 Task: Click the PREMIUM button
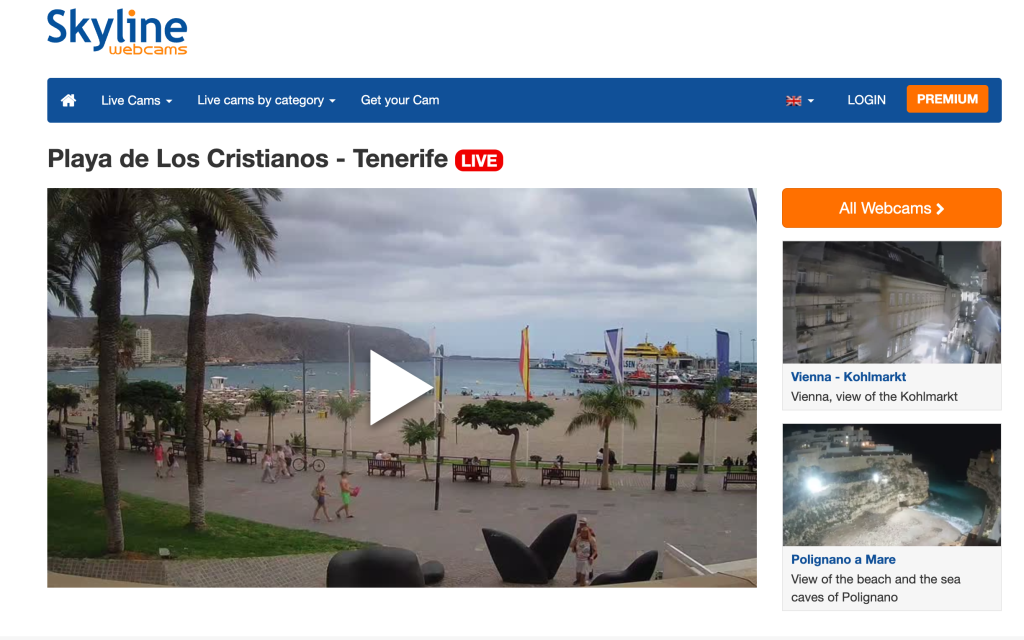pos(947,99)
